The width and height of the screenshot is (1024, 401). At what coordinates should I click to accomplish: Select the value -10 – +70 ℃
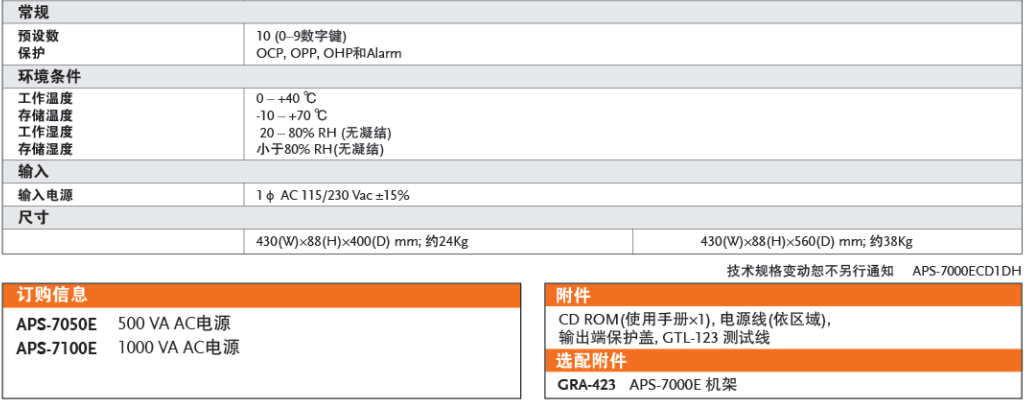point(292,116)
